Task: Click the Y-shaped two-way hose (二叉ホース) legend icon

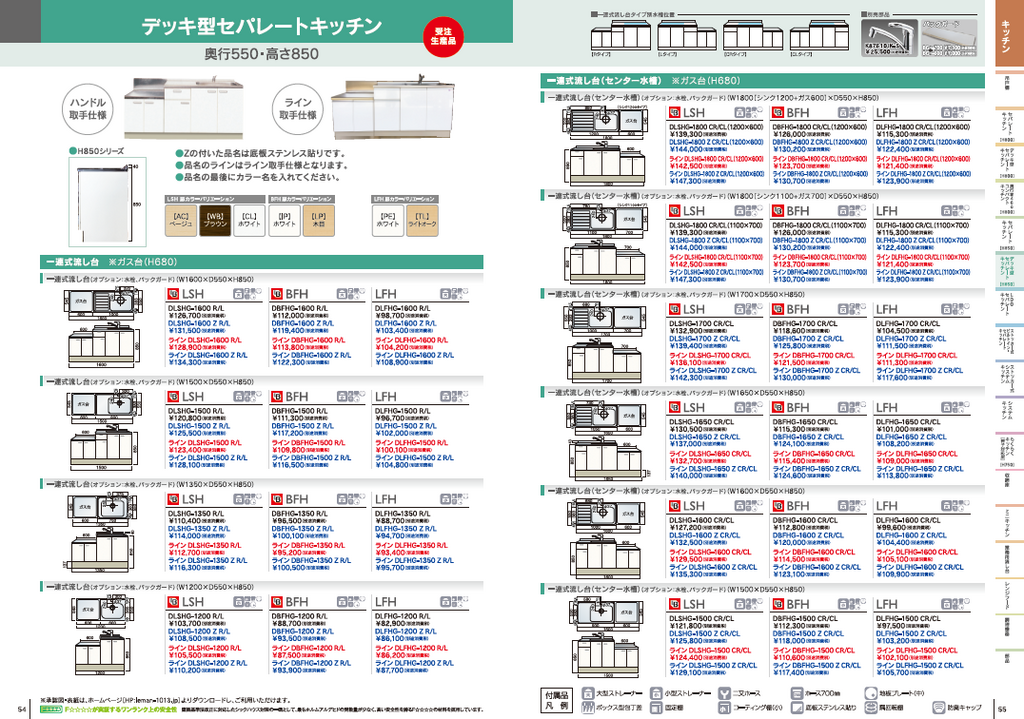Action: (724, 694)
